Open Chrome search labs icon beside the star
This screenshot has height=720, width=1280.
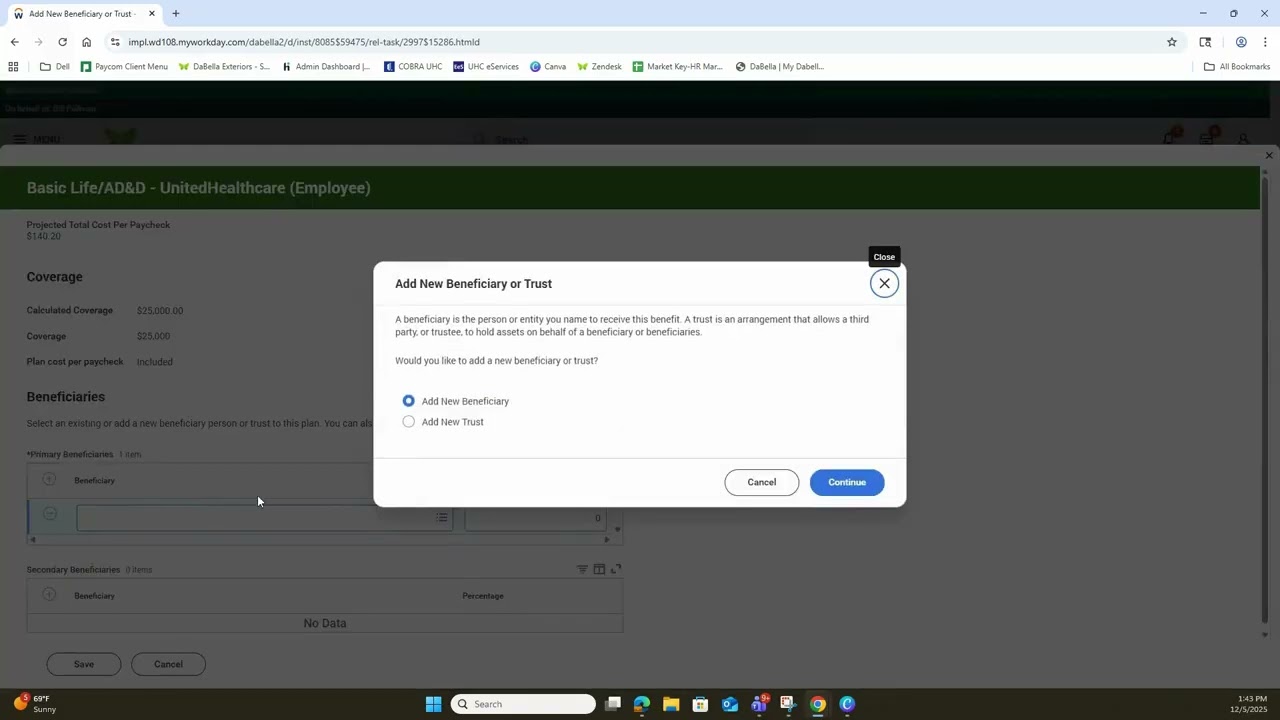[x=1205, y=42]
